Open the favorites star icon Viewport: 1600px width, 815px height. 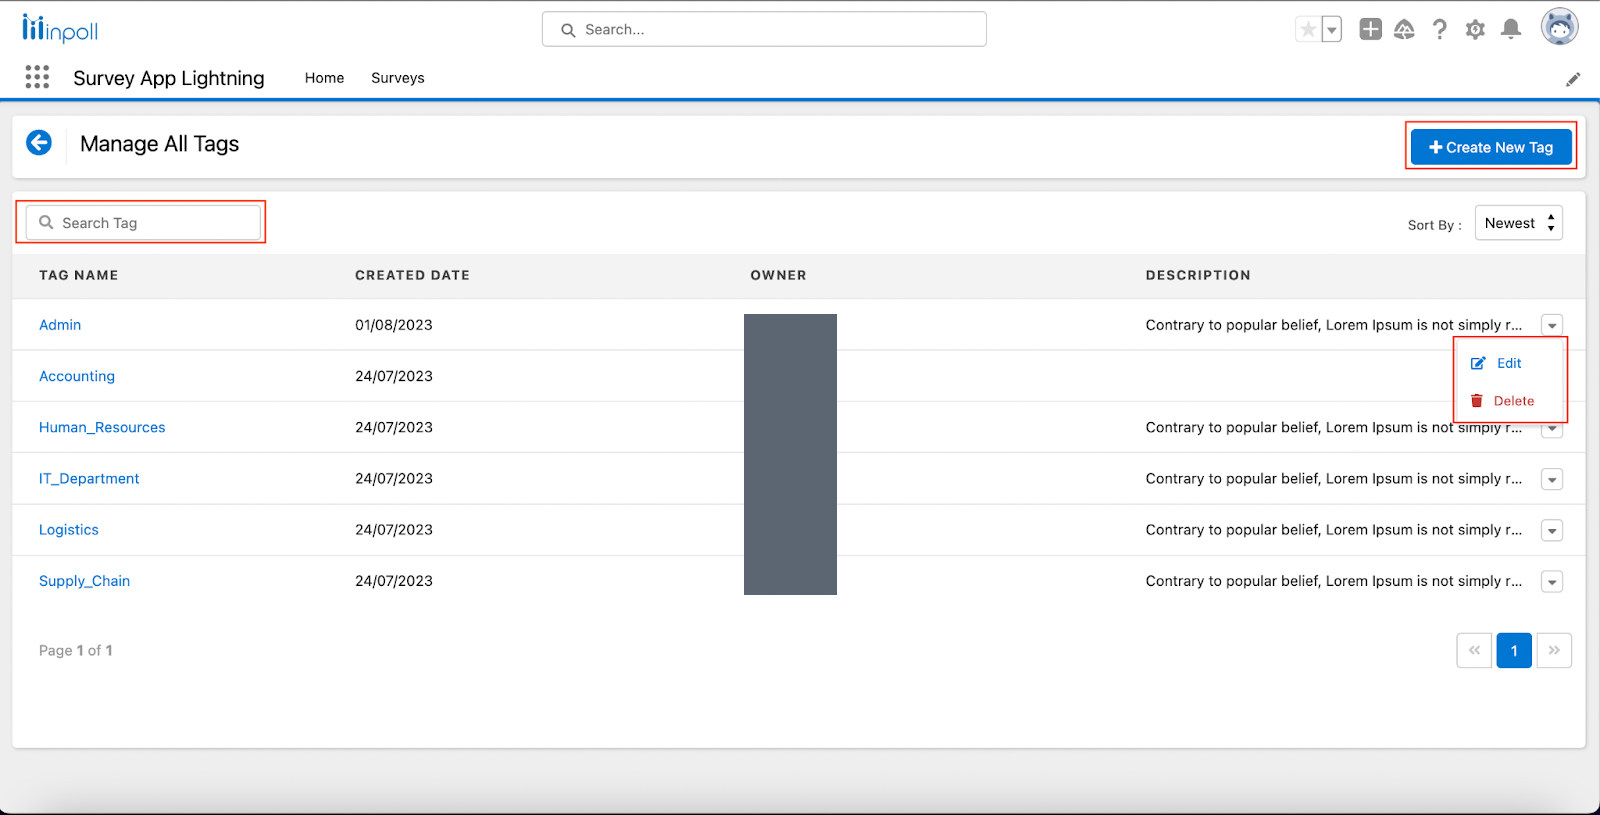[1308, 30]
